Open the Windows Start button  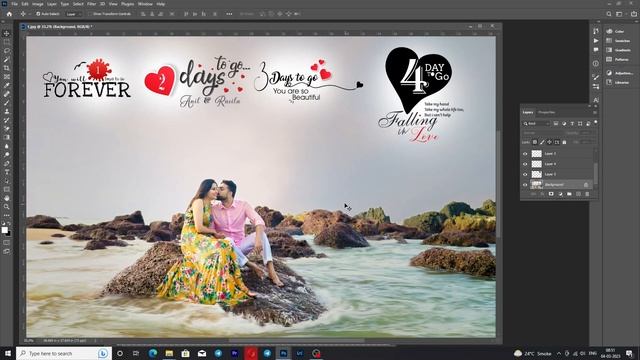point(8,353)
